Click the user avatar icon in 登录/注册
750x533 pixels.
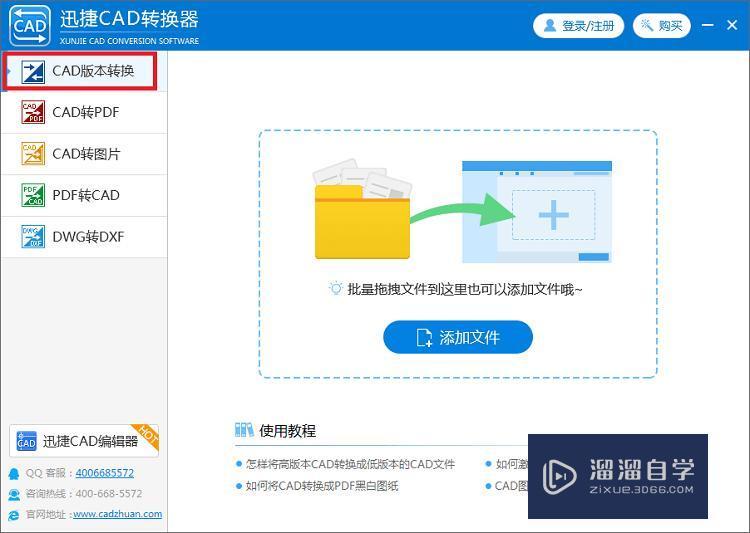pos(550,25)
